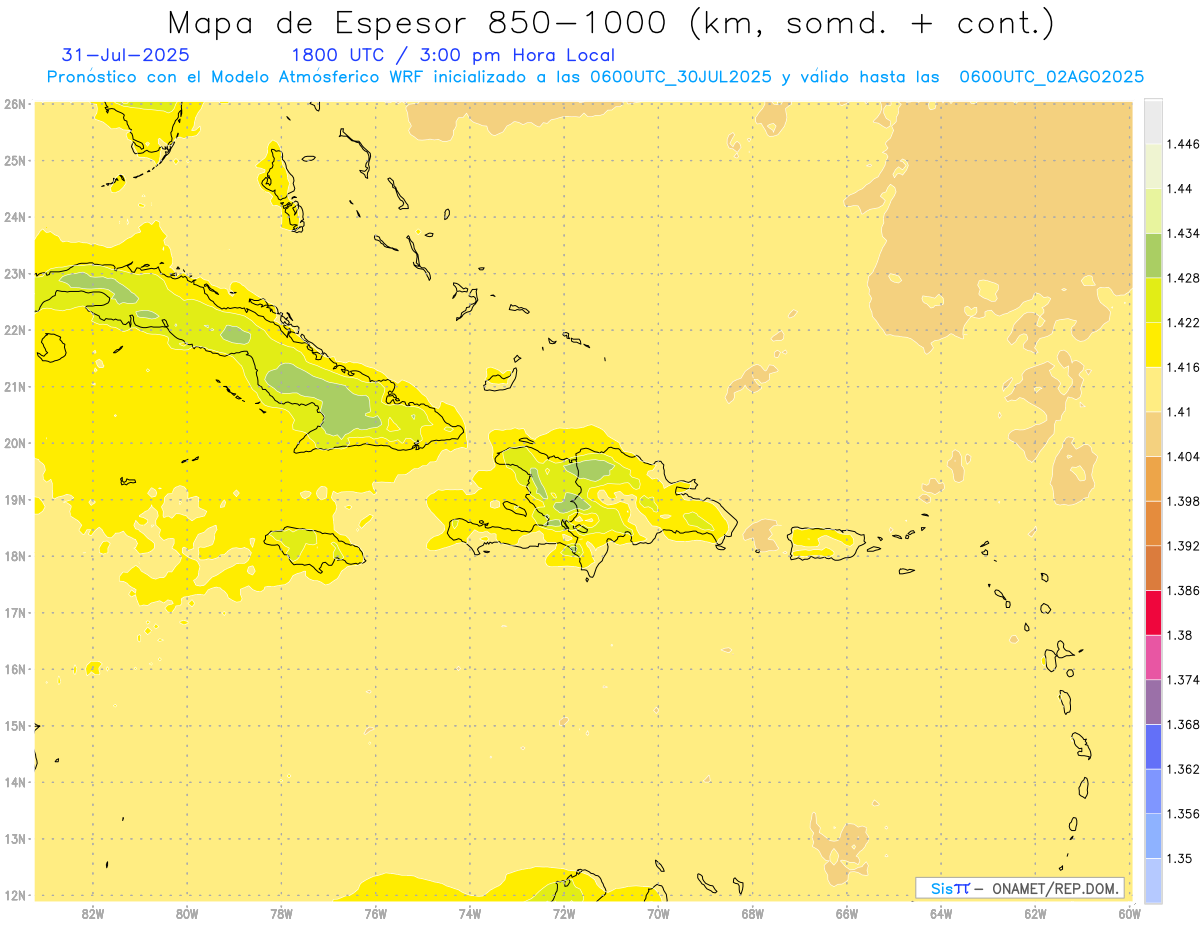The width and height of the screenshot is (1200, 927).
Task: Click the colorbar value 1.428
Action: (x=1182, y=278)
